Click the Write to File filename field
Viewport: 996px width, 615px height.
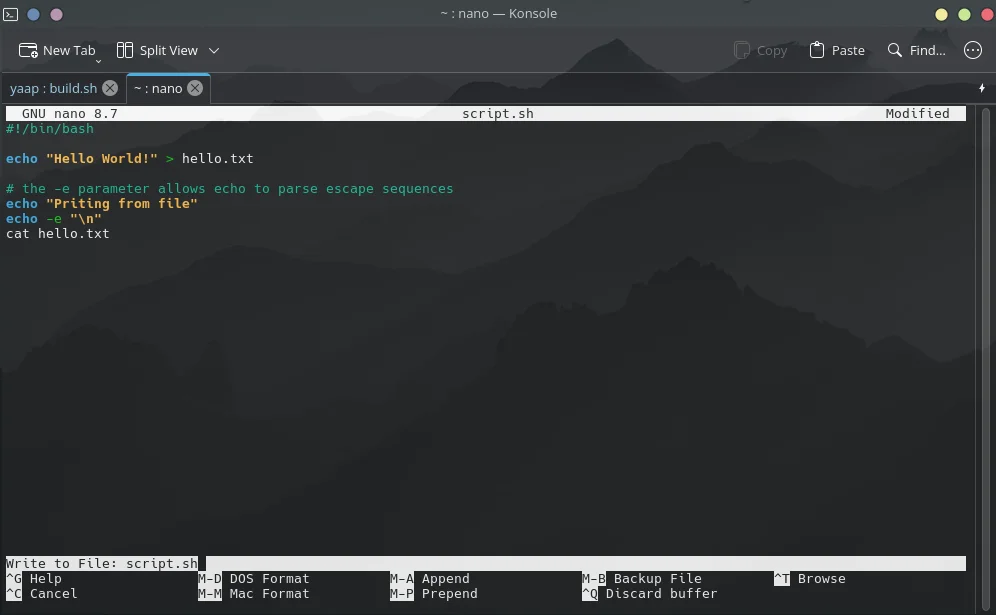point(486,564)
